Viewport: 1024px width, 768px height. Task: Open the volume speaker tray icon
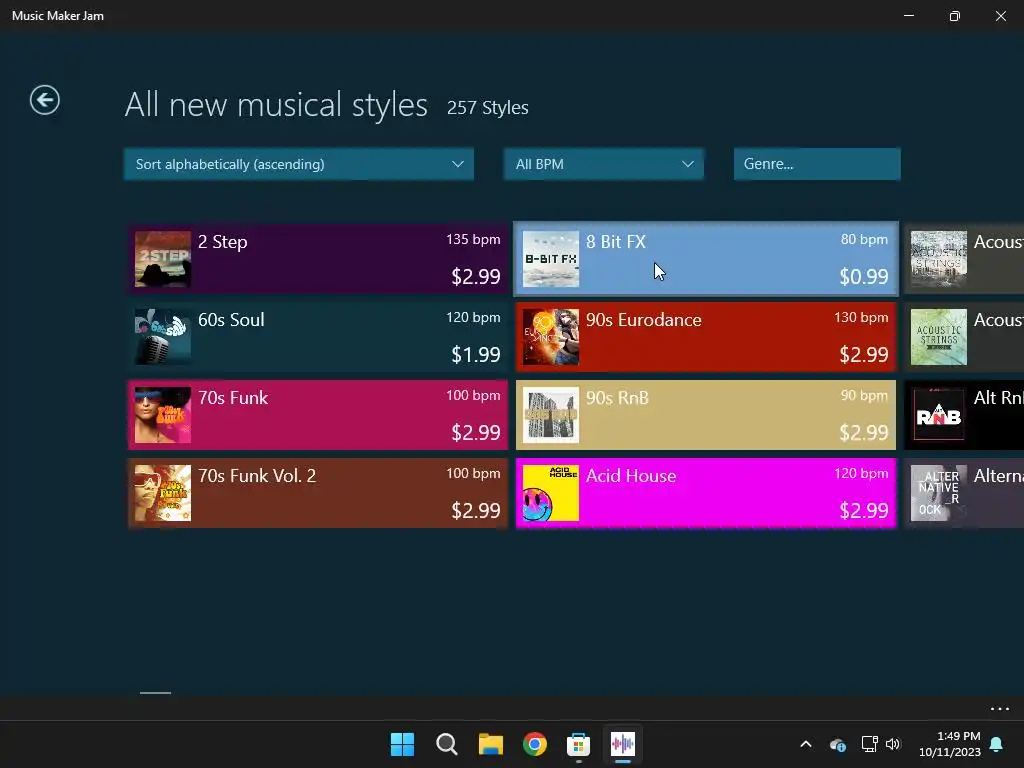pyautogui.click(x=893, y=744)
